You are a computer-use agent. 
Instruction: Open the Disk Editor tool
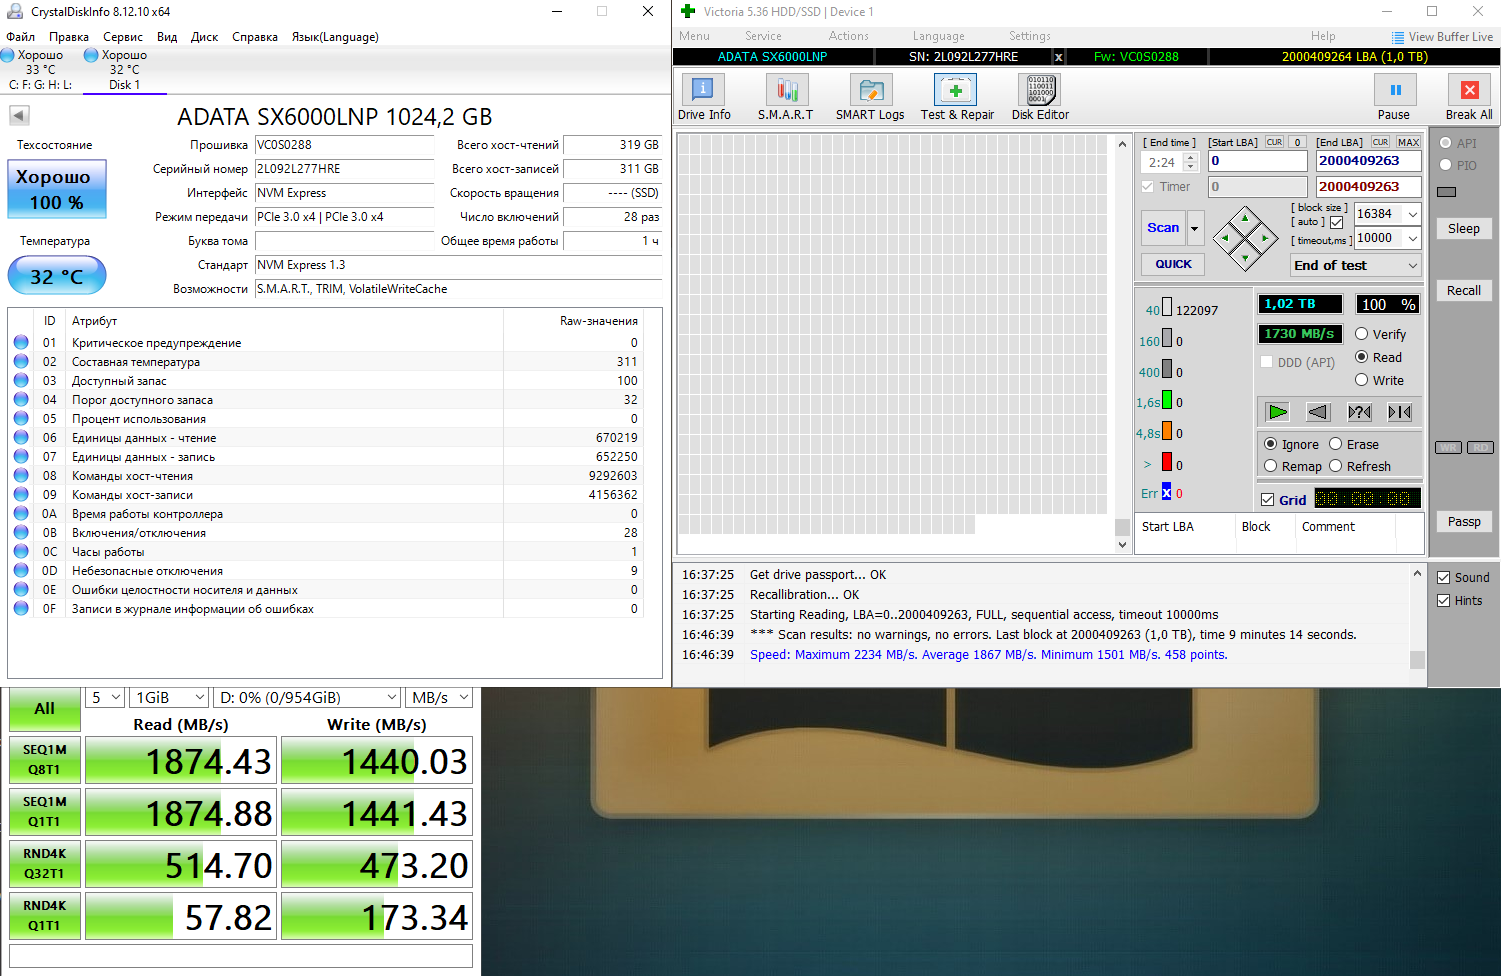[1040, 91]
